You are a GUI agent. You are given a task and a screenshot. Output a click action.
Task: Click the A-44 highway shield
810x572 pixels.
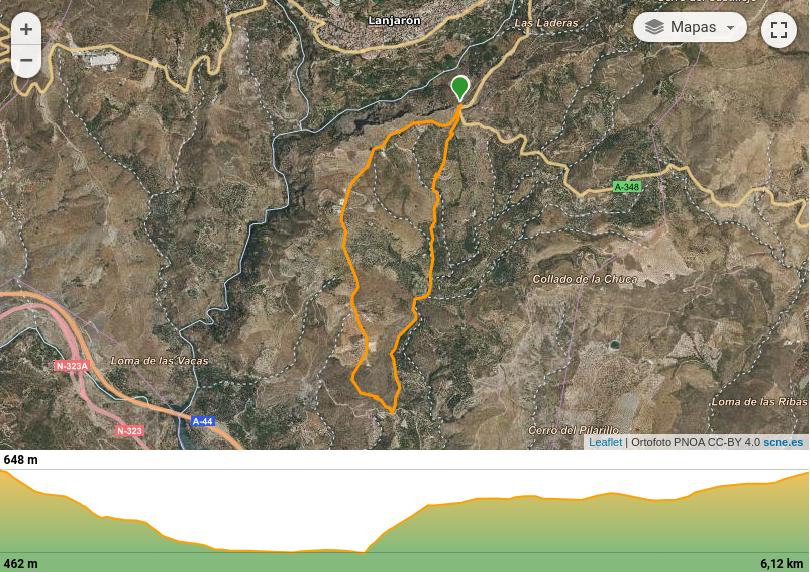(202, 421)
